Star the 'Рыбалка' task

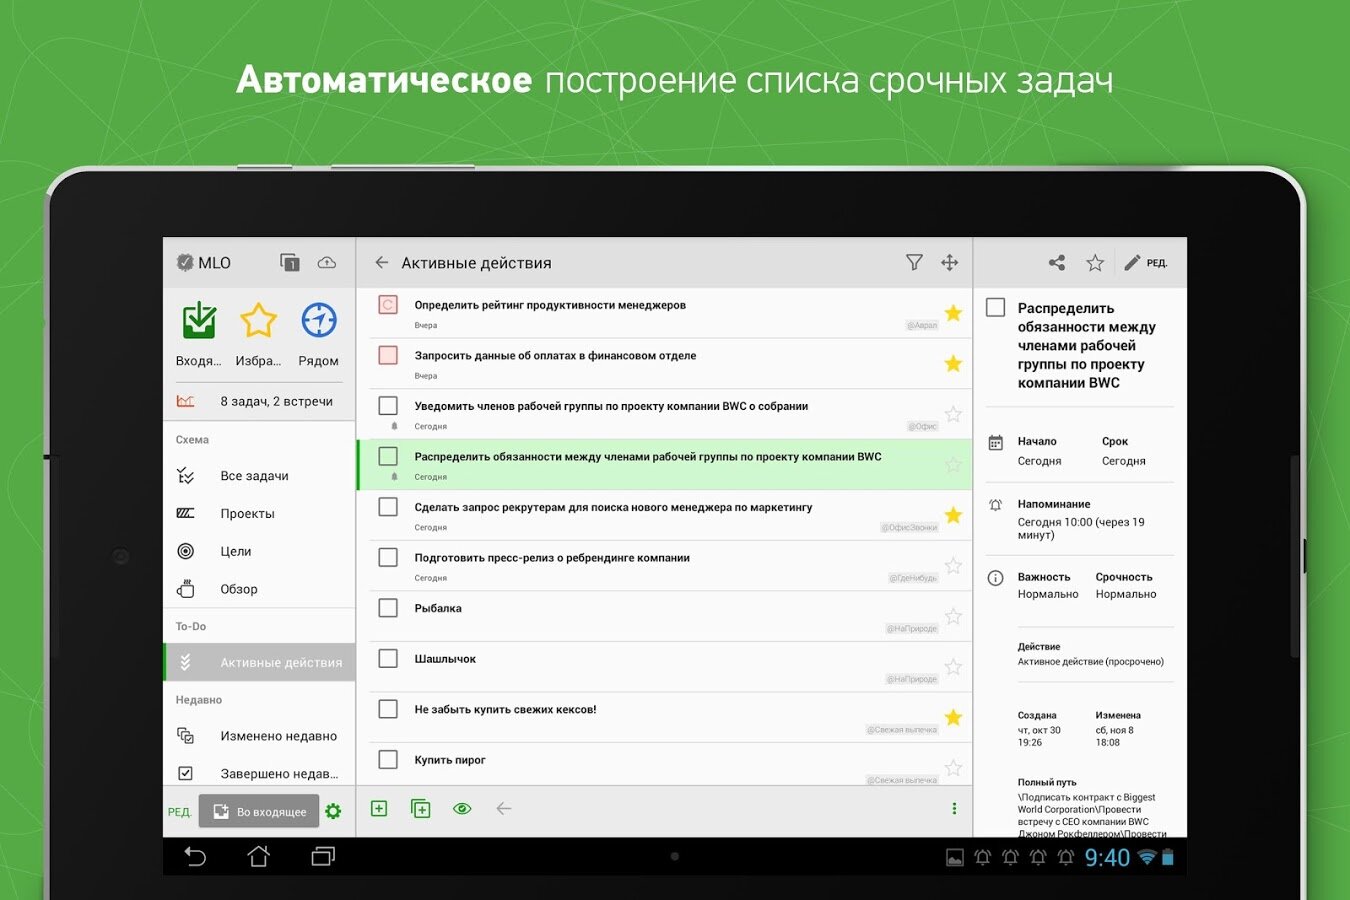tap(953, 616)
